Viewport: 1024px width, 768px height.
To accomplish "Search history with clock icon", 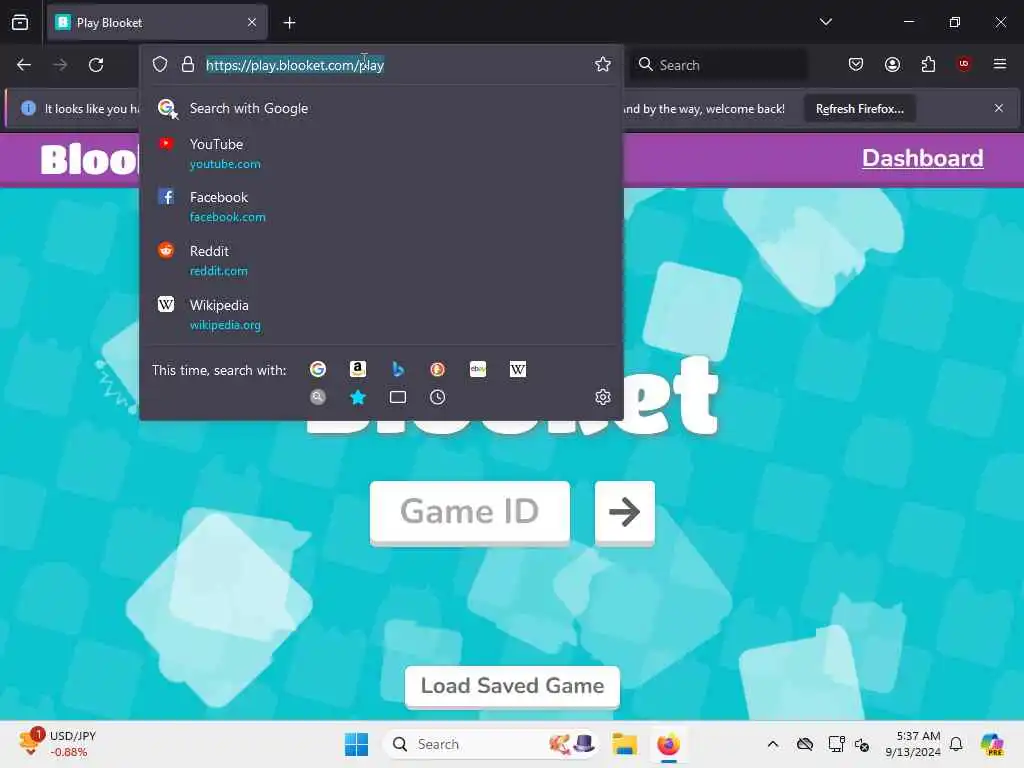I will (438, 397).
